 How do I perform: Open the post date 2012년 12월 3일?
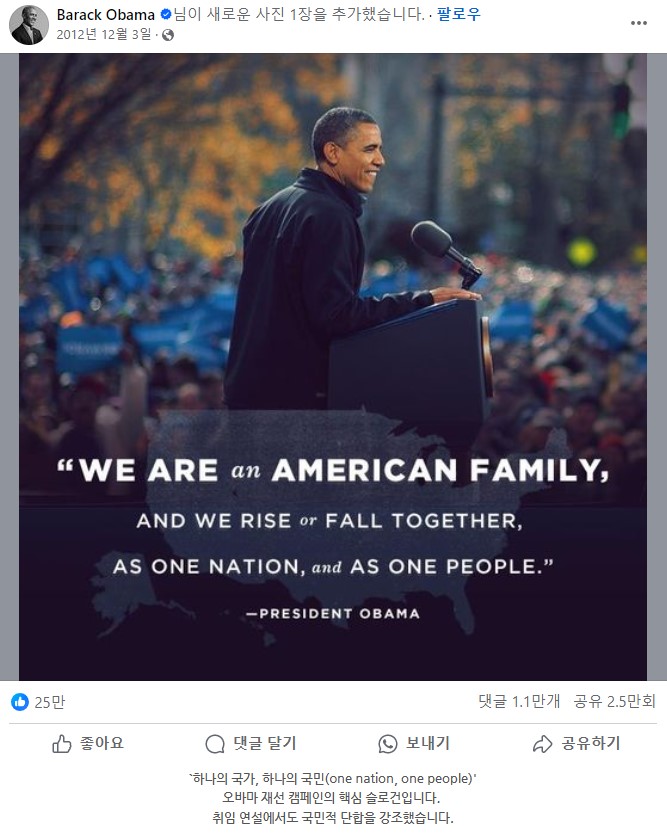[104, 35]
